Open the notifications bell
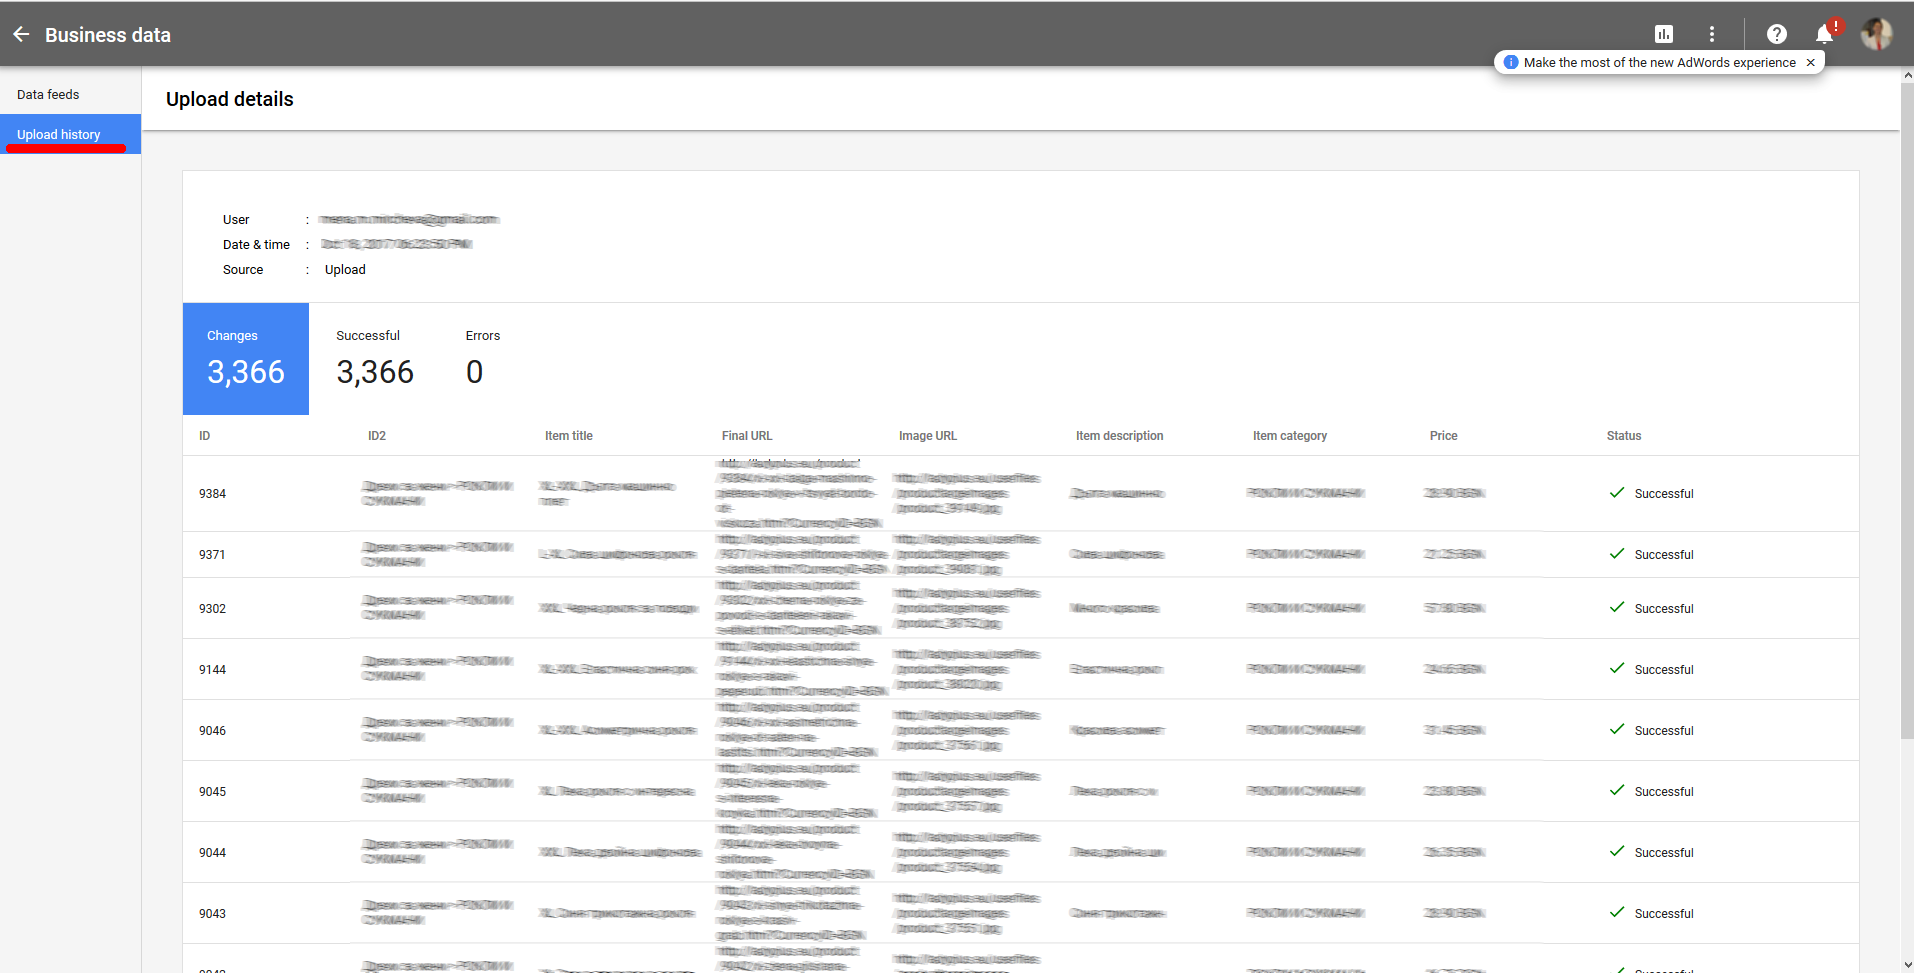This screenshot has width=1914, height=973. pos(1823,33)
